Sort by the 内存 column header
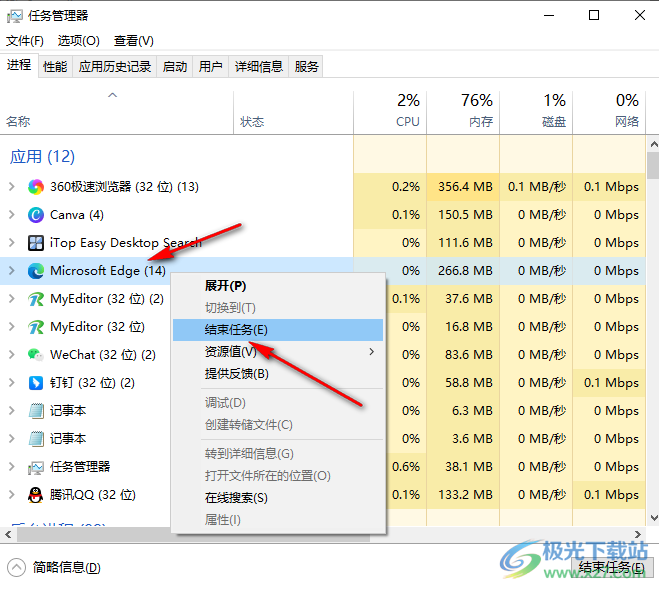Screen dimensions: 659x589 [463, 113]
